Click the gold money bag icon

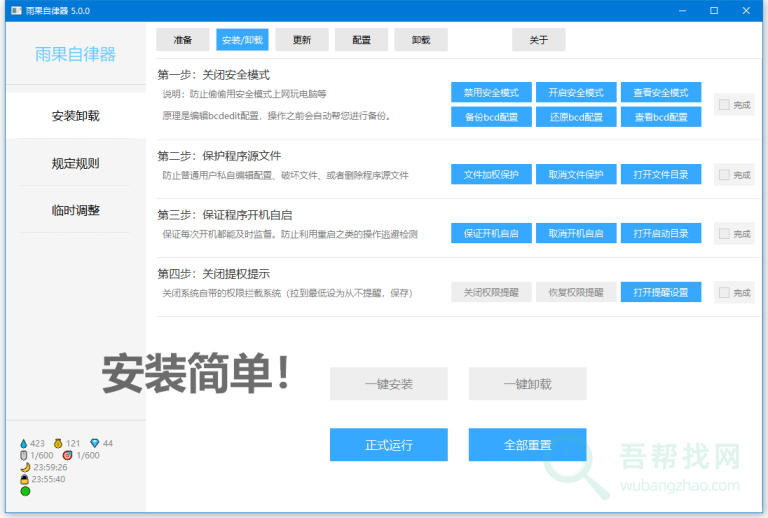tap(58, 443)
